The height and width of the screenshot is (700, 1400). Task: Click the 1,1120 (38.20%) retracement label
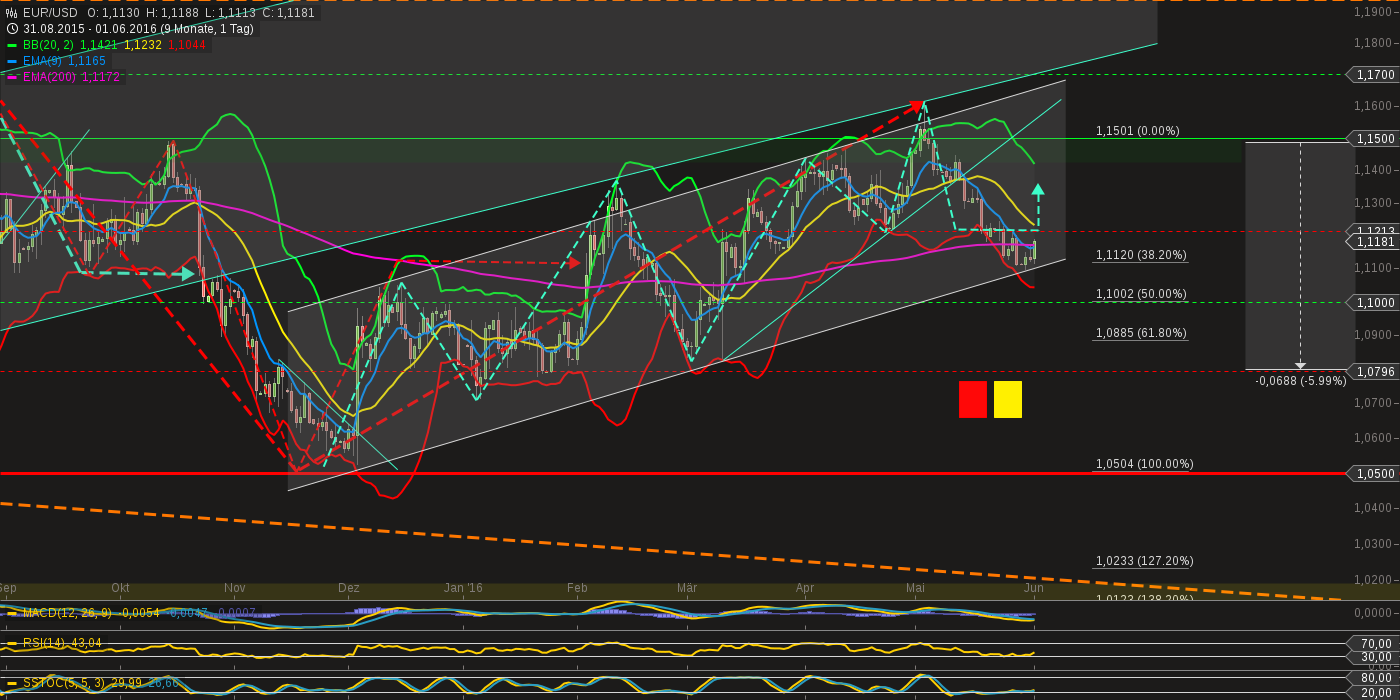(x=1139, y=255)
